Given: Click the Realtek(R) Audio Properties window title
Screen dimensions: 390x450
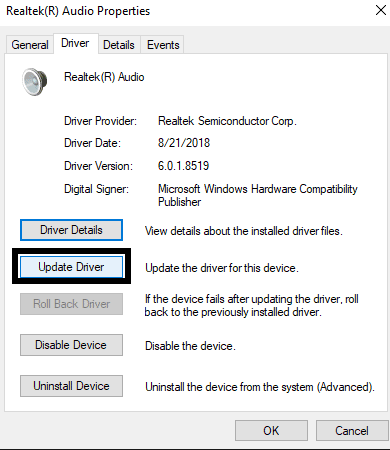Looking at the screenshot, I should coord(78,11).
